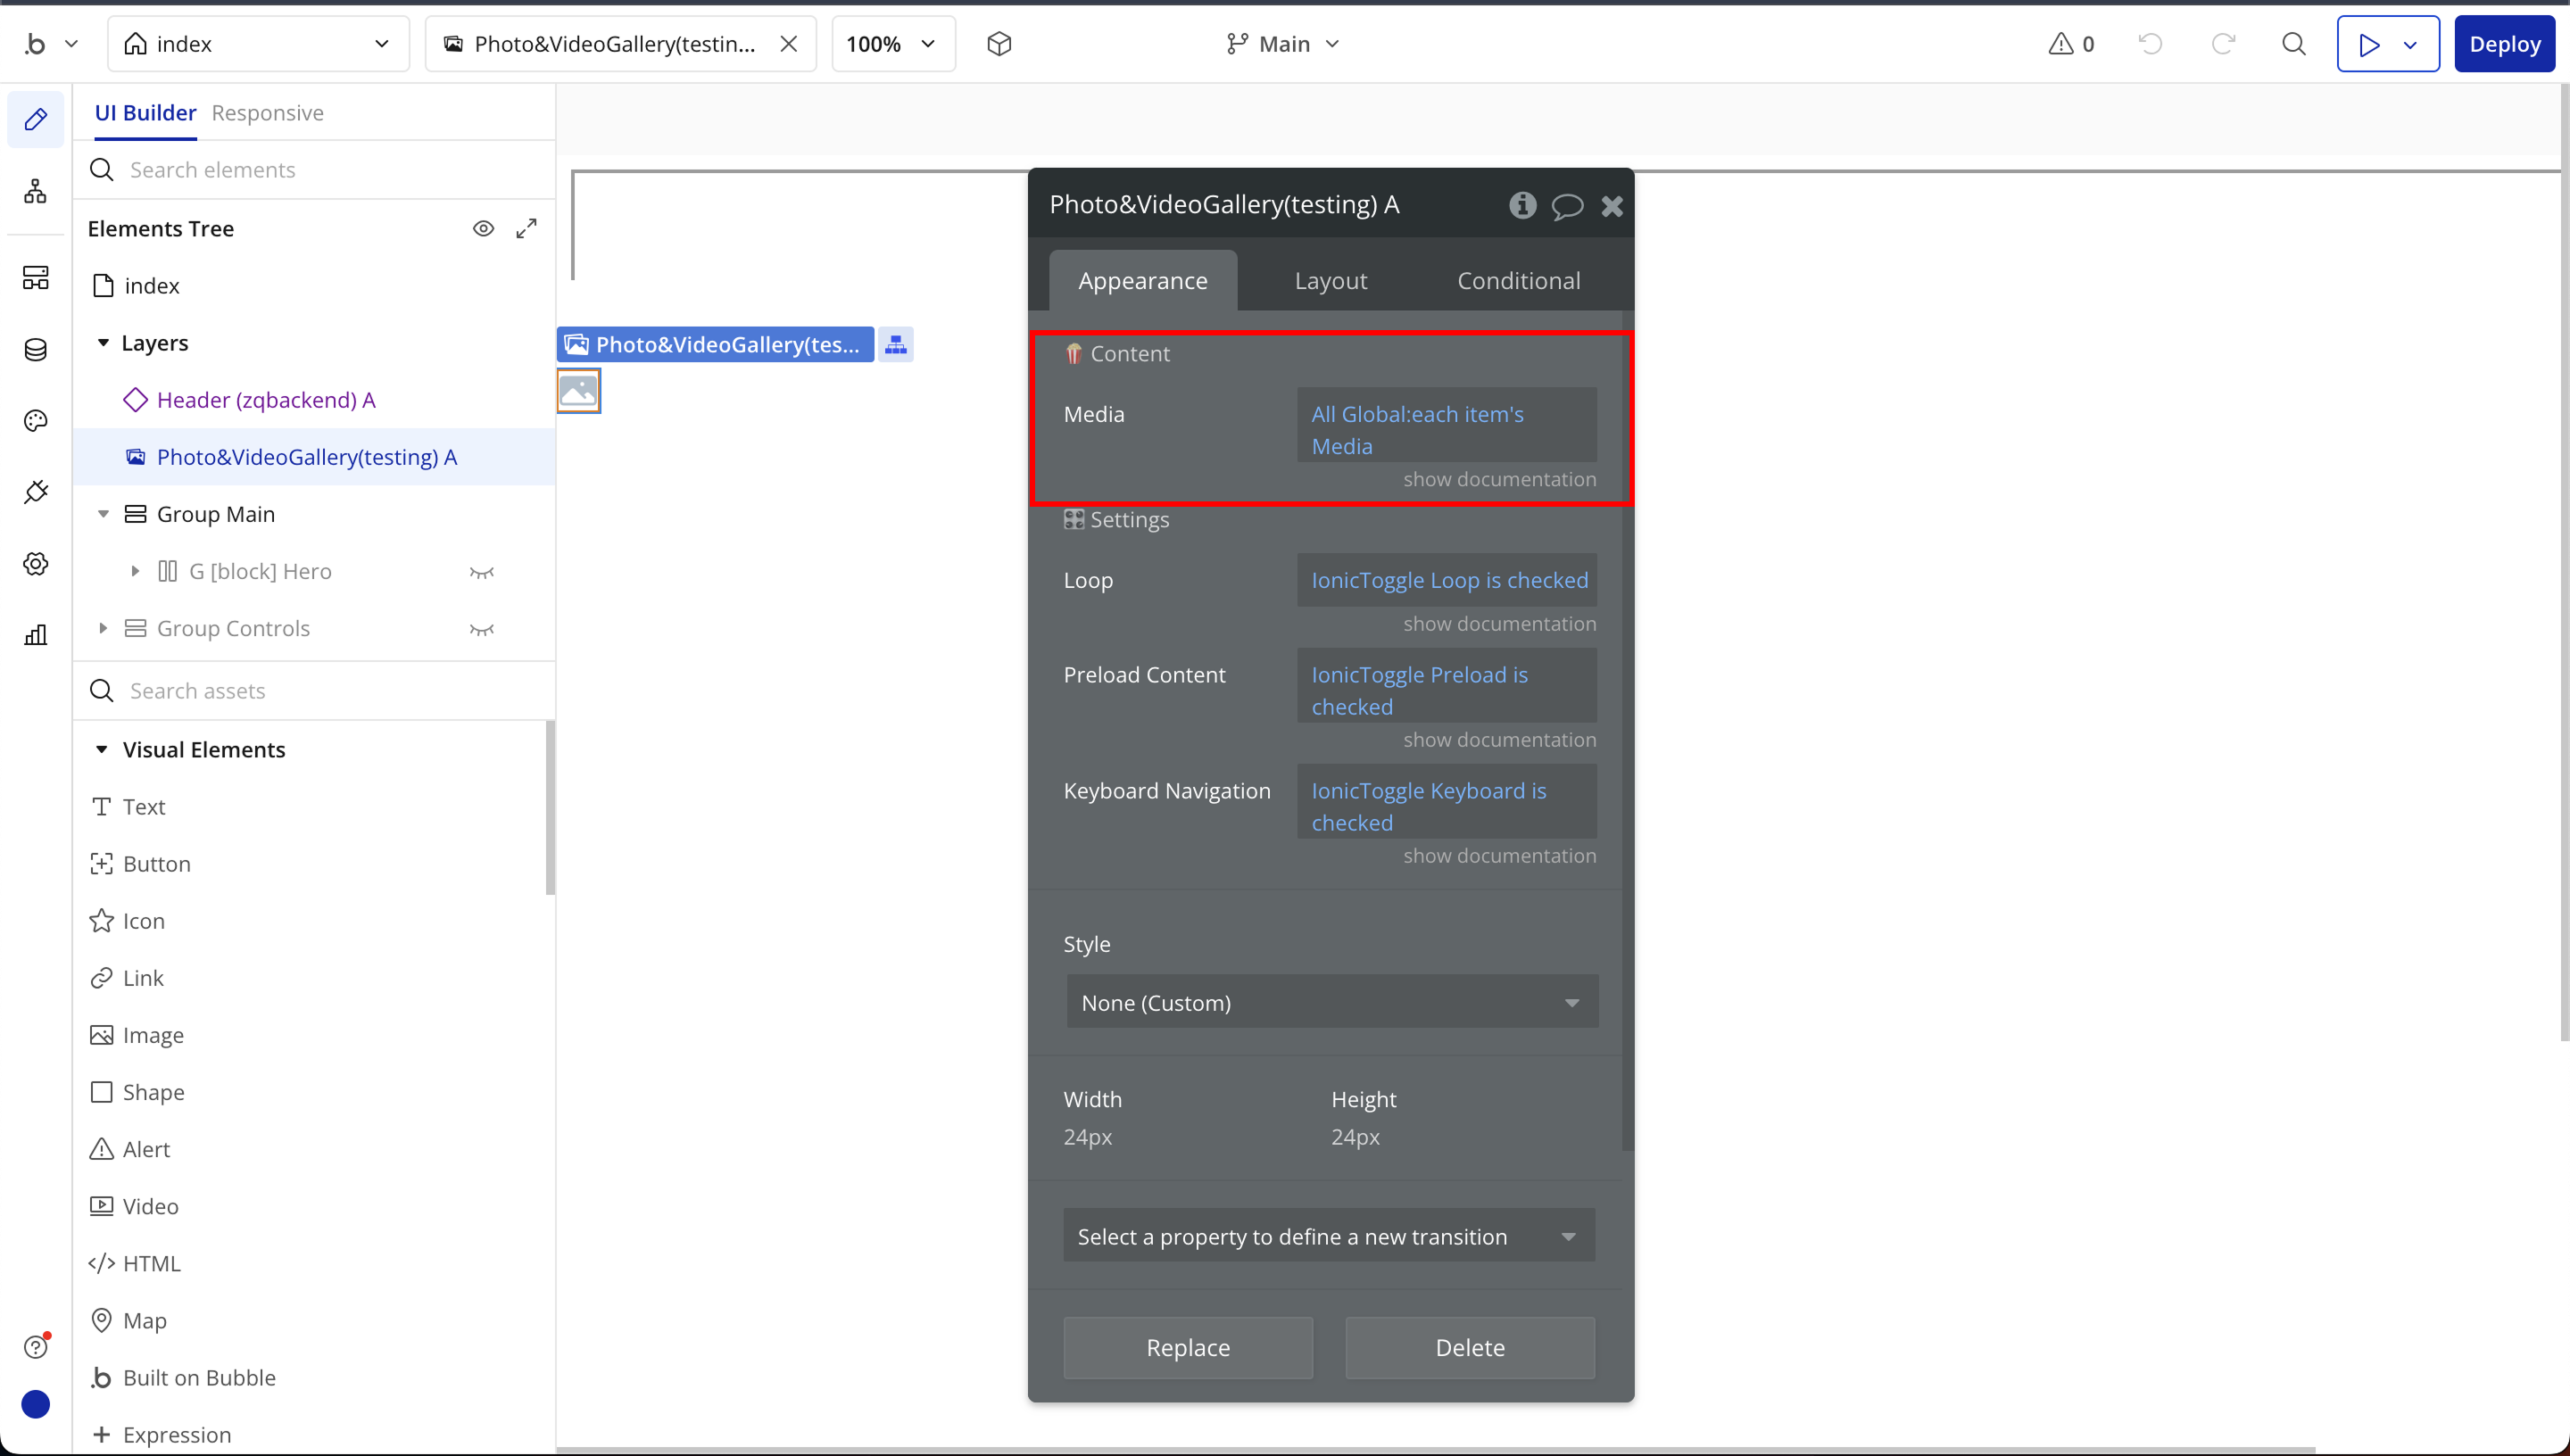Open the Styles palette icon in sidebar
2570x1456 pixels.
click(36, 421)
